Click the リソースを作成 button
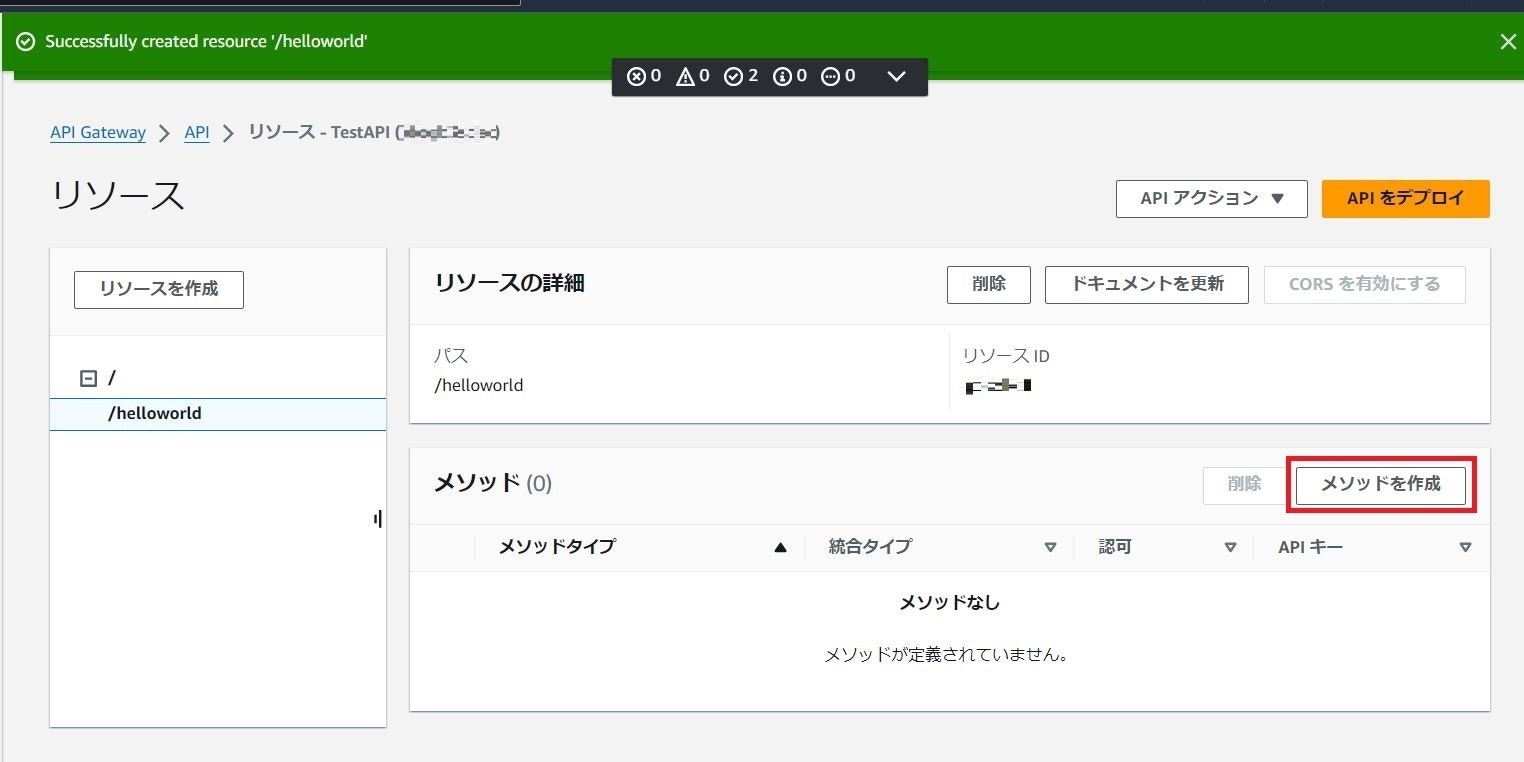Image resolution: width=1524 pixels, height=762 pixels. (x=159, y=289)
